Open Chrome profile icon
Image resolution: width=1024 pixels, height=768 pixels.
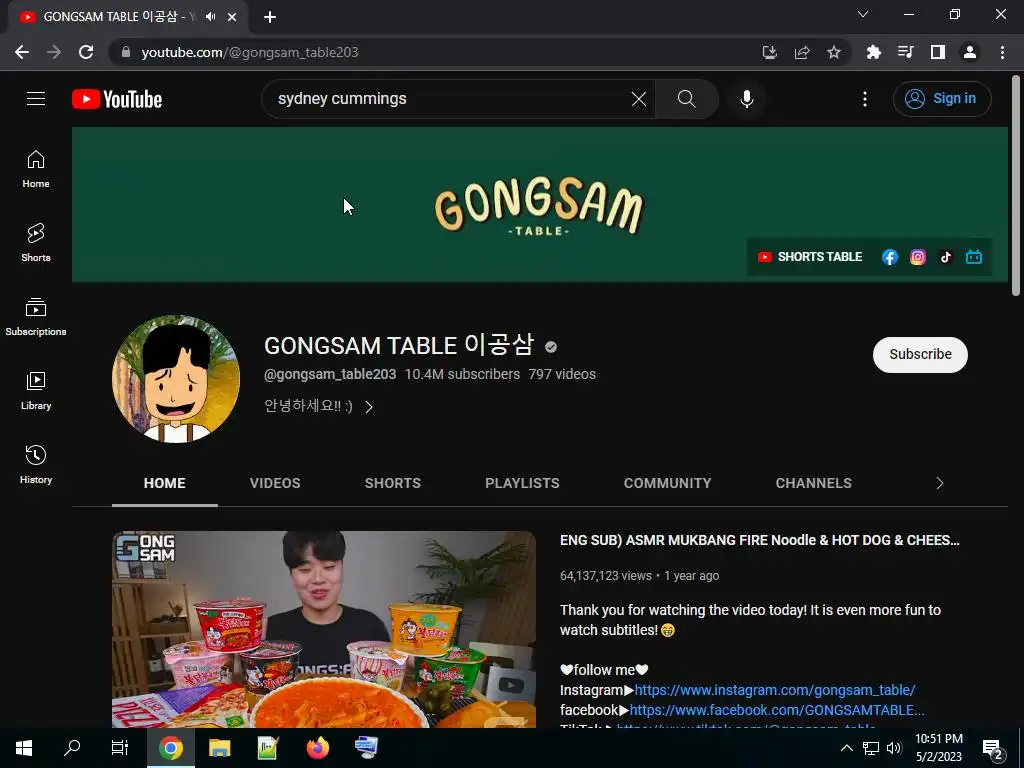click(970, 52)
